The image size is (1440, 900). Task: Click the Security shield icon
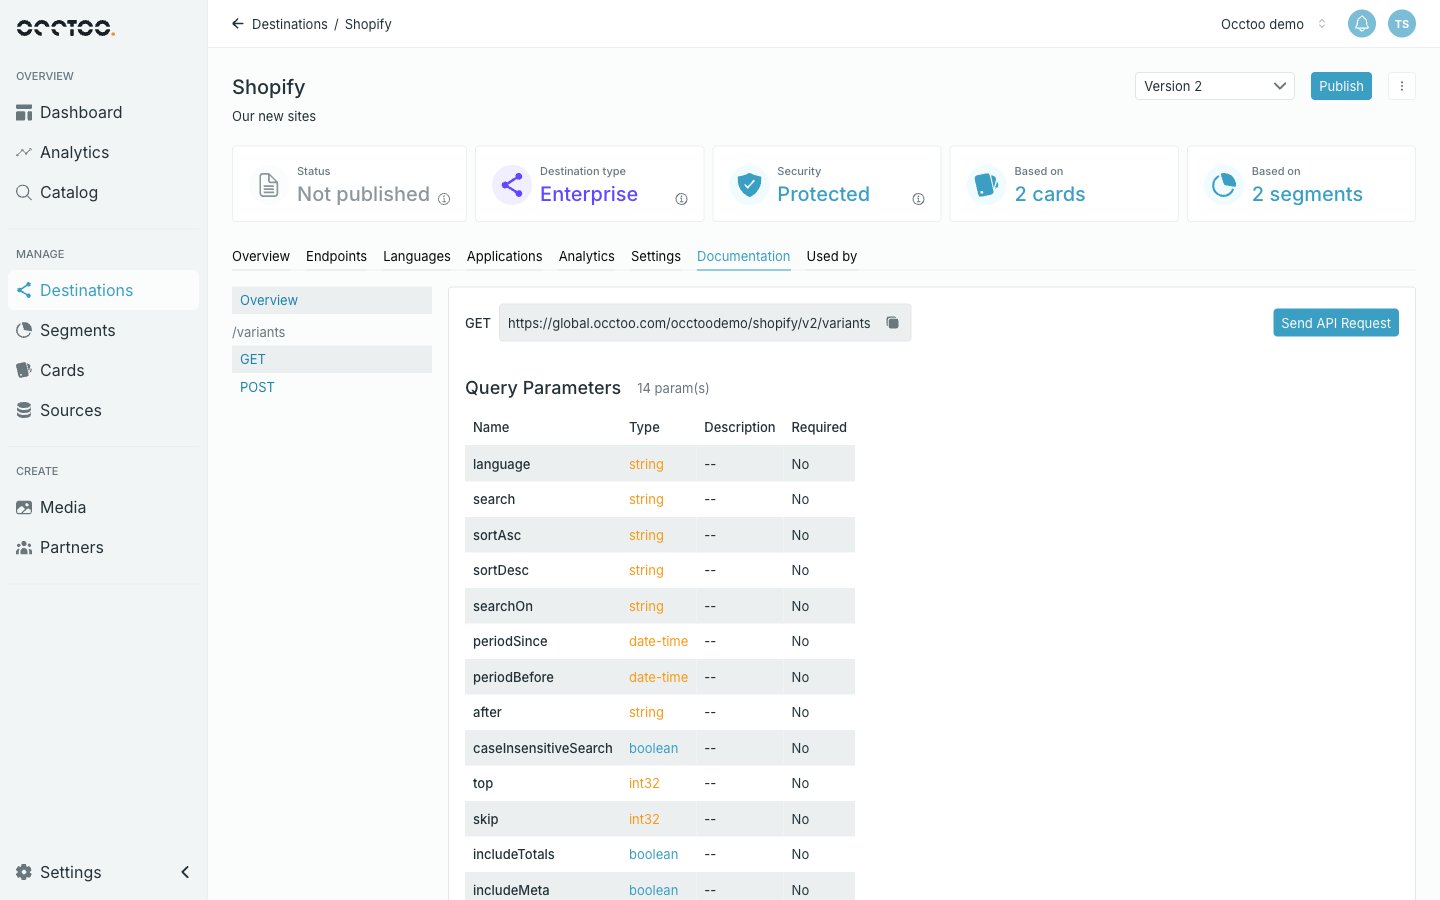tap(749, 185)
